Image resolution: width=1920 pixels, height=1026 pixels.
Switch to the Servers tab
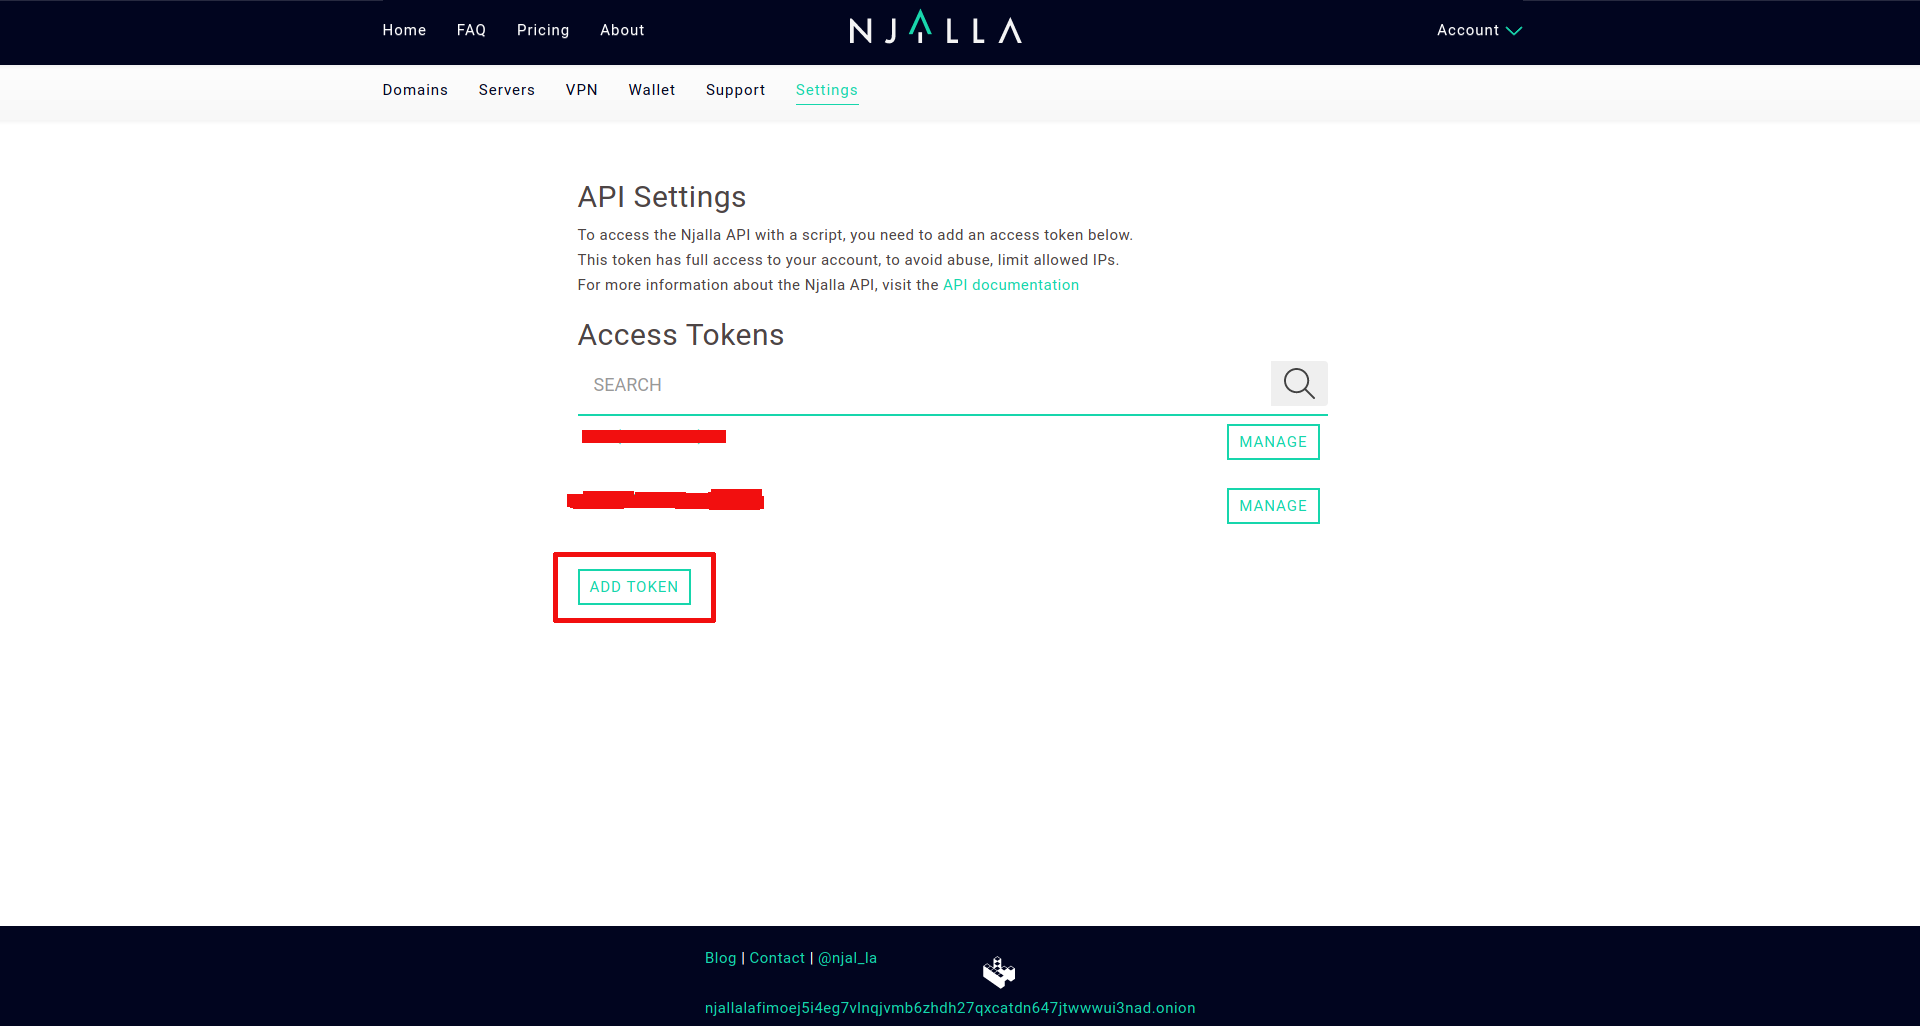pos(506,90)
